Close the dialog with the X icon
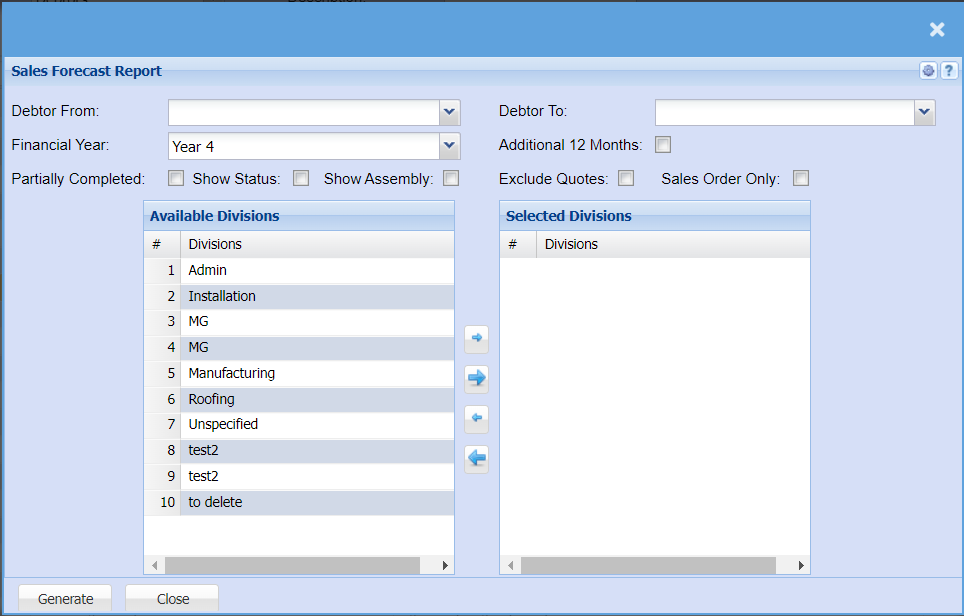 (x=937, y=30)
